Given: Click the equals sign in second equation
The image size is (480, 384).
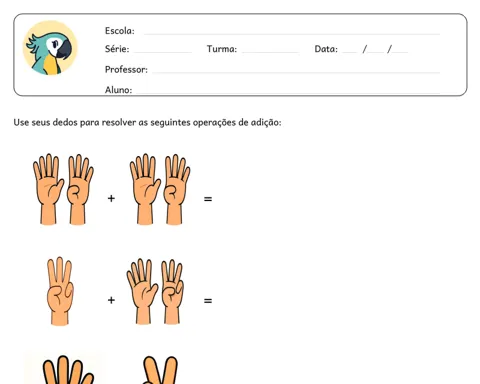Looking at the screenshot, I should [x=208, y=301].
